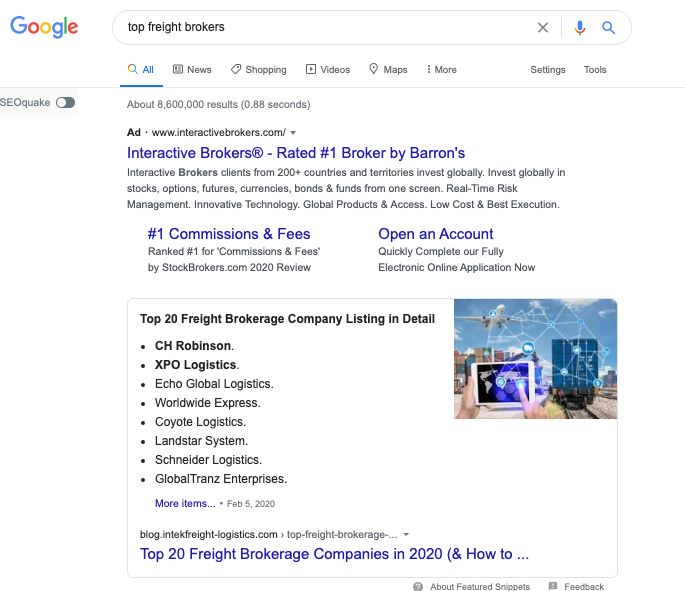The image size is (685, 591).
Task: Click the Echo Global Logistics list item
Action: tap(214, 384)
